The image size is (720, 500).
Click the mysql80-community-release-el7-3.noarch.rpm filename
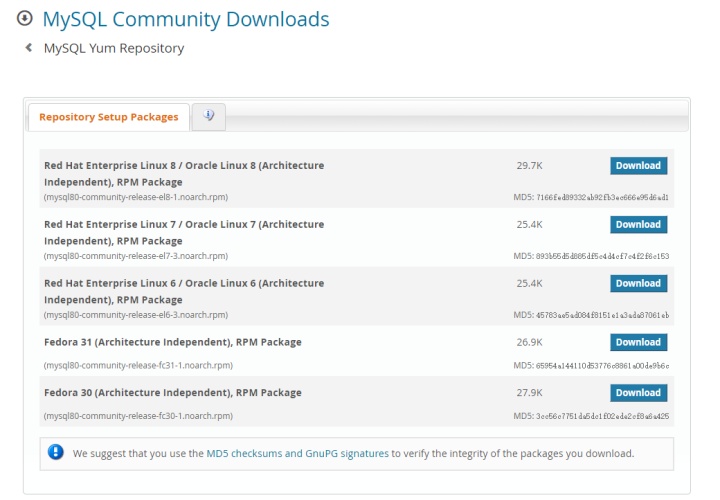[x=136, y=256]
